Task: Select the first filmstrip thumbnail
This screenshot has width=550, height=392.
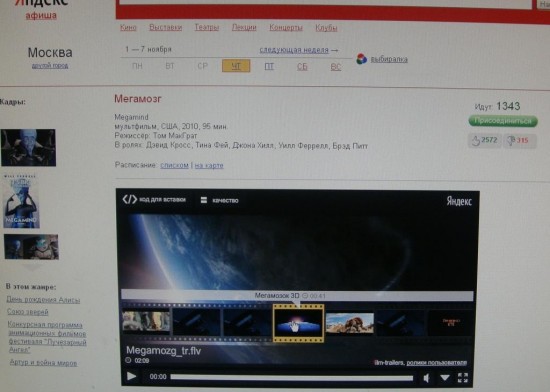Action: click(146, 321)
